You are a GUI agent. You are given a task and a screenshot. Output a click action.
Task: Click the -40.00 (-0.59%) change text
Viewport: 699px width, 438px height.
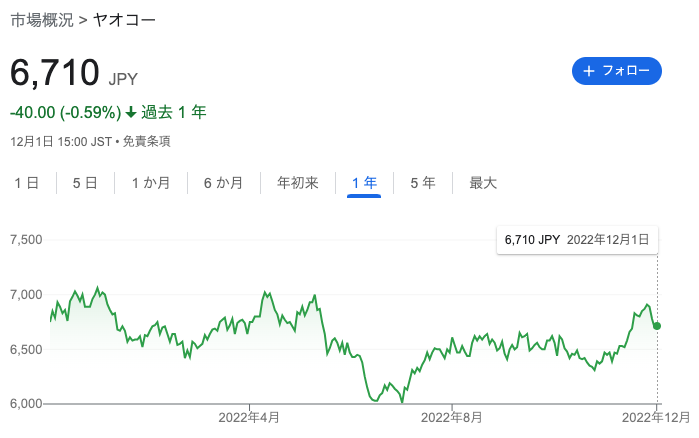tap(66, 112)
